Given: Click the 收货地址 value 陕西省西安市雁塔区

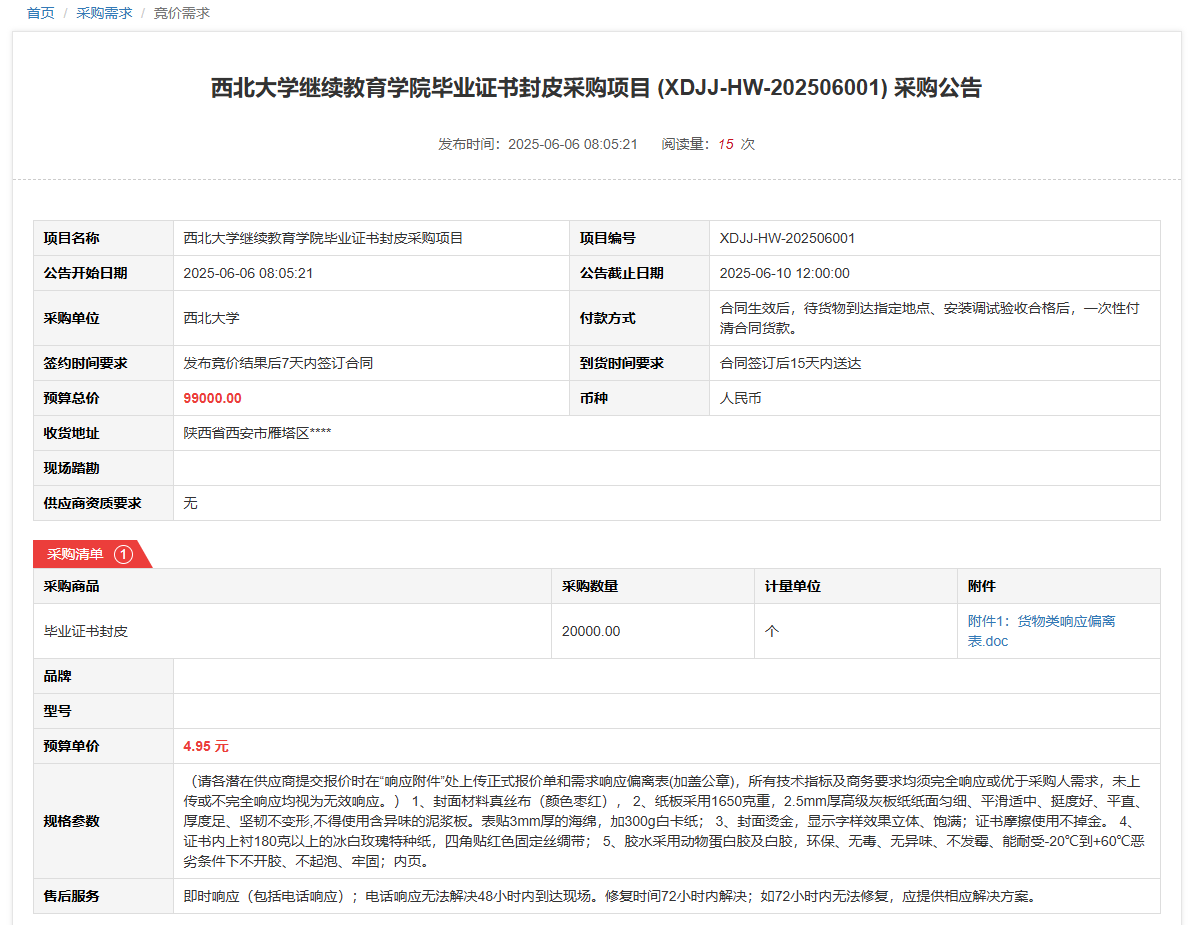Looking at the screenshot, I should point(257,433).
